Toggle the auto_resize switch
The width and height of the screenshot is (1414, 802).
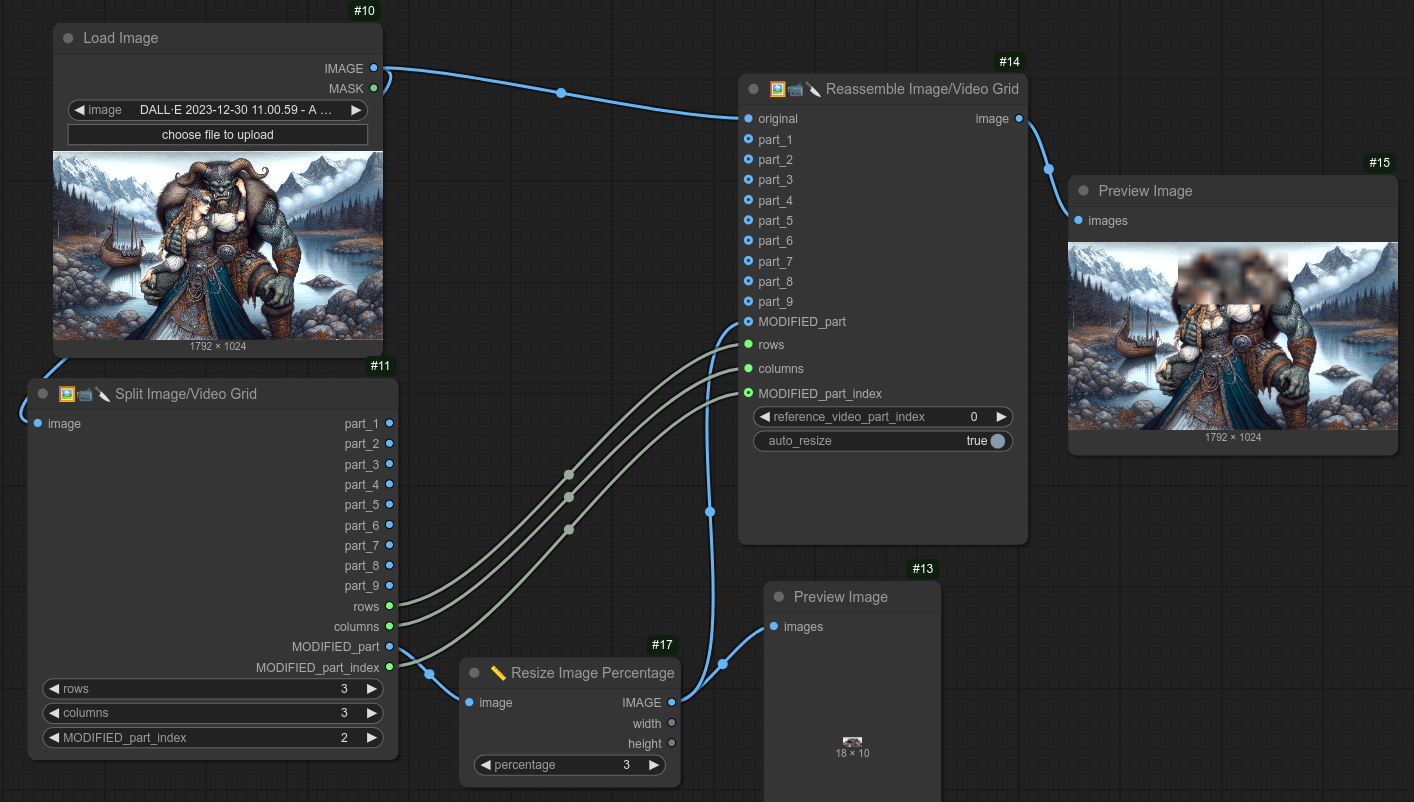[x=996, y=441]
